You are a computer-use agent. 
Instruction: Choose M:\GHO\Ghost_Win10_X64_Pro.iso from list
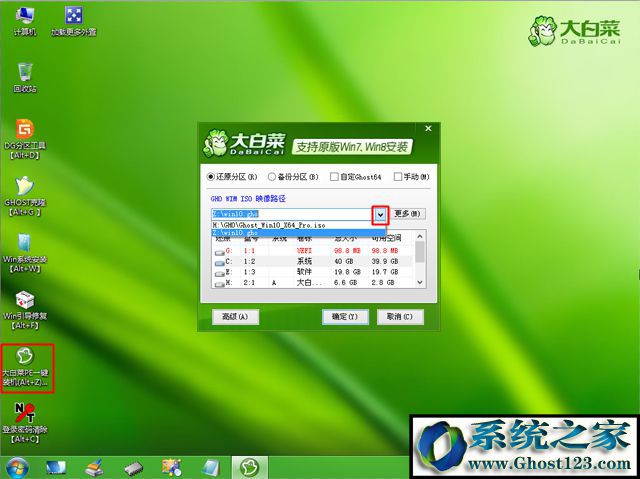coord(298,225)
